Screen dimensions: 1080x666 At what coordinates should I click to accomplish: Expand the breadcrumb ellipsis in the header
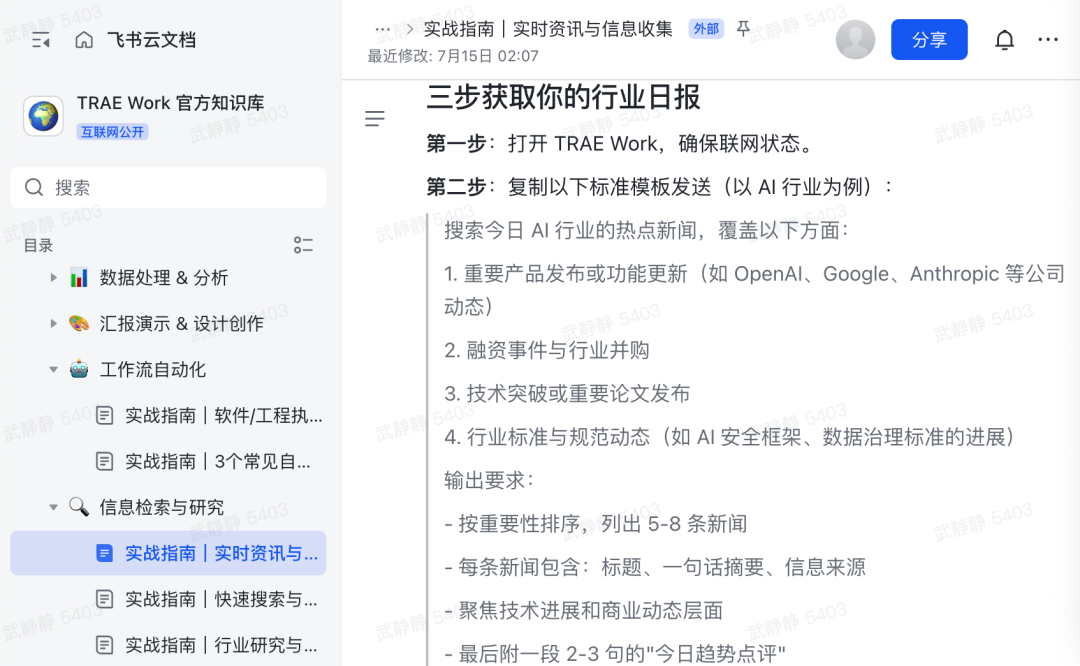382,29
